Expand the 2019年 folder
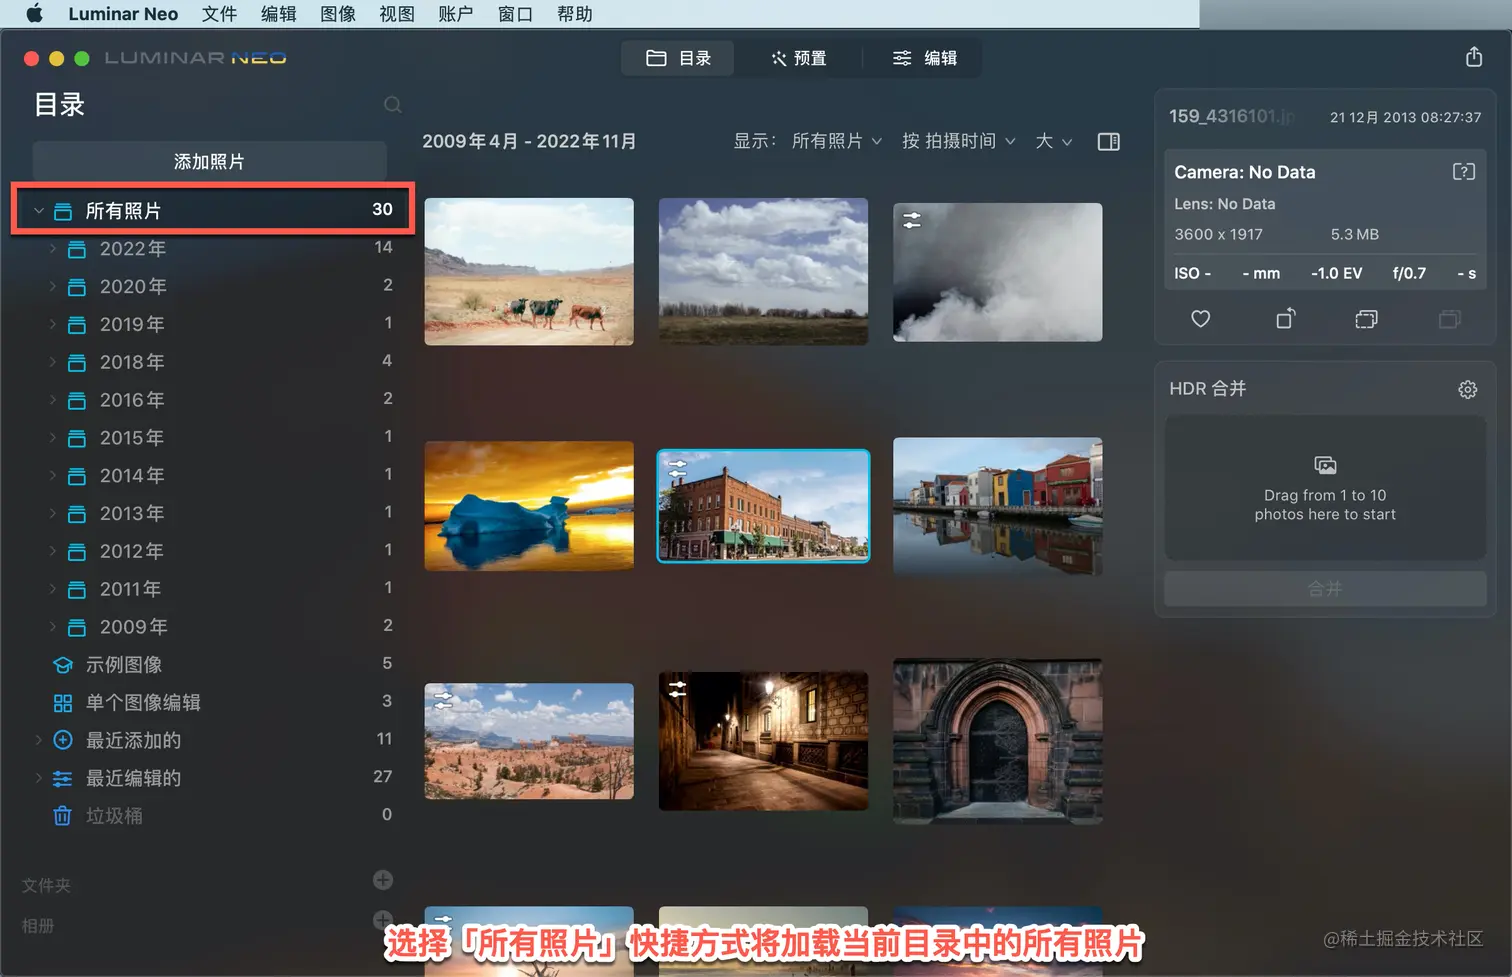The width and height of the screenshot is (1512, 977). pyautogui.click(x=53, y=324)
